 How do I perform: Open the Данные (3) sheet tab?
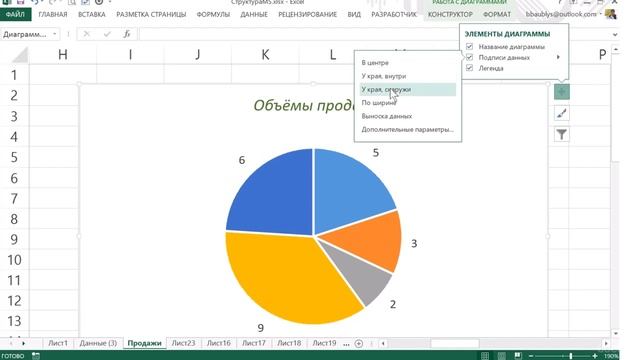pos(98,343)
